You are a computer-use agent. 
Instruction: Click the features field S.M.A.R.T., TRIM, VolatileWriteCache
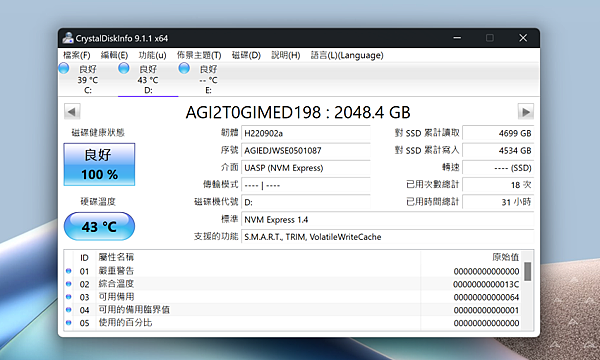pos(388,236)
